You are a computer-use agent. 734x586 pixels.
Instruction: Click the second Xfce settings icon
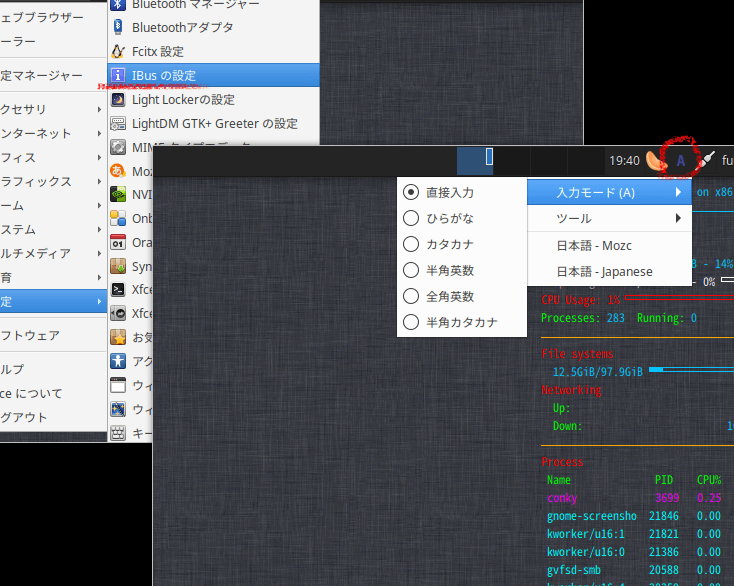coord(118,313)
